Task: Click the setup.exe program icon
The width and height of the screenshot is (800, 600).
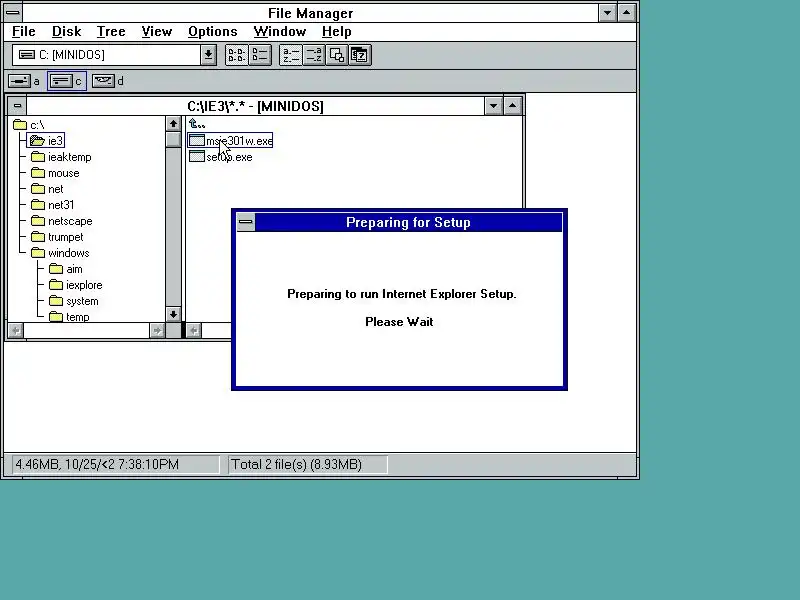Action: coord(197,156)
